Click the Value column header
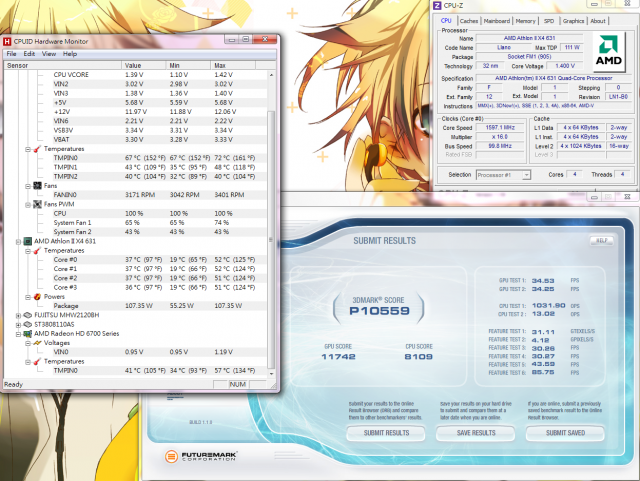640x481 pixels. (x=144, y=65)
